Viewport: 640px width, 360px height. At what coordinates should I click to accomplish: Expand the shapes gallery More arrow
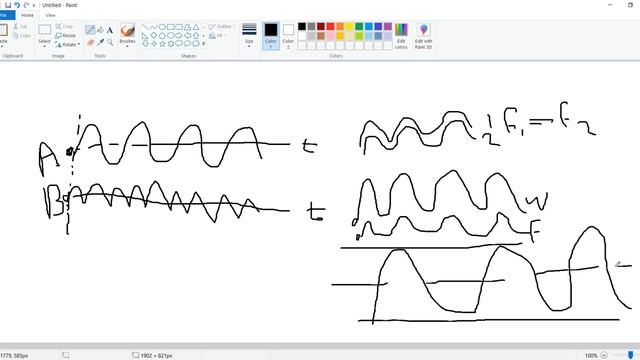coord(204,44)
